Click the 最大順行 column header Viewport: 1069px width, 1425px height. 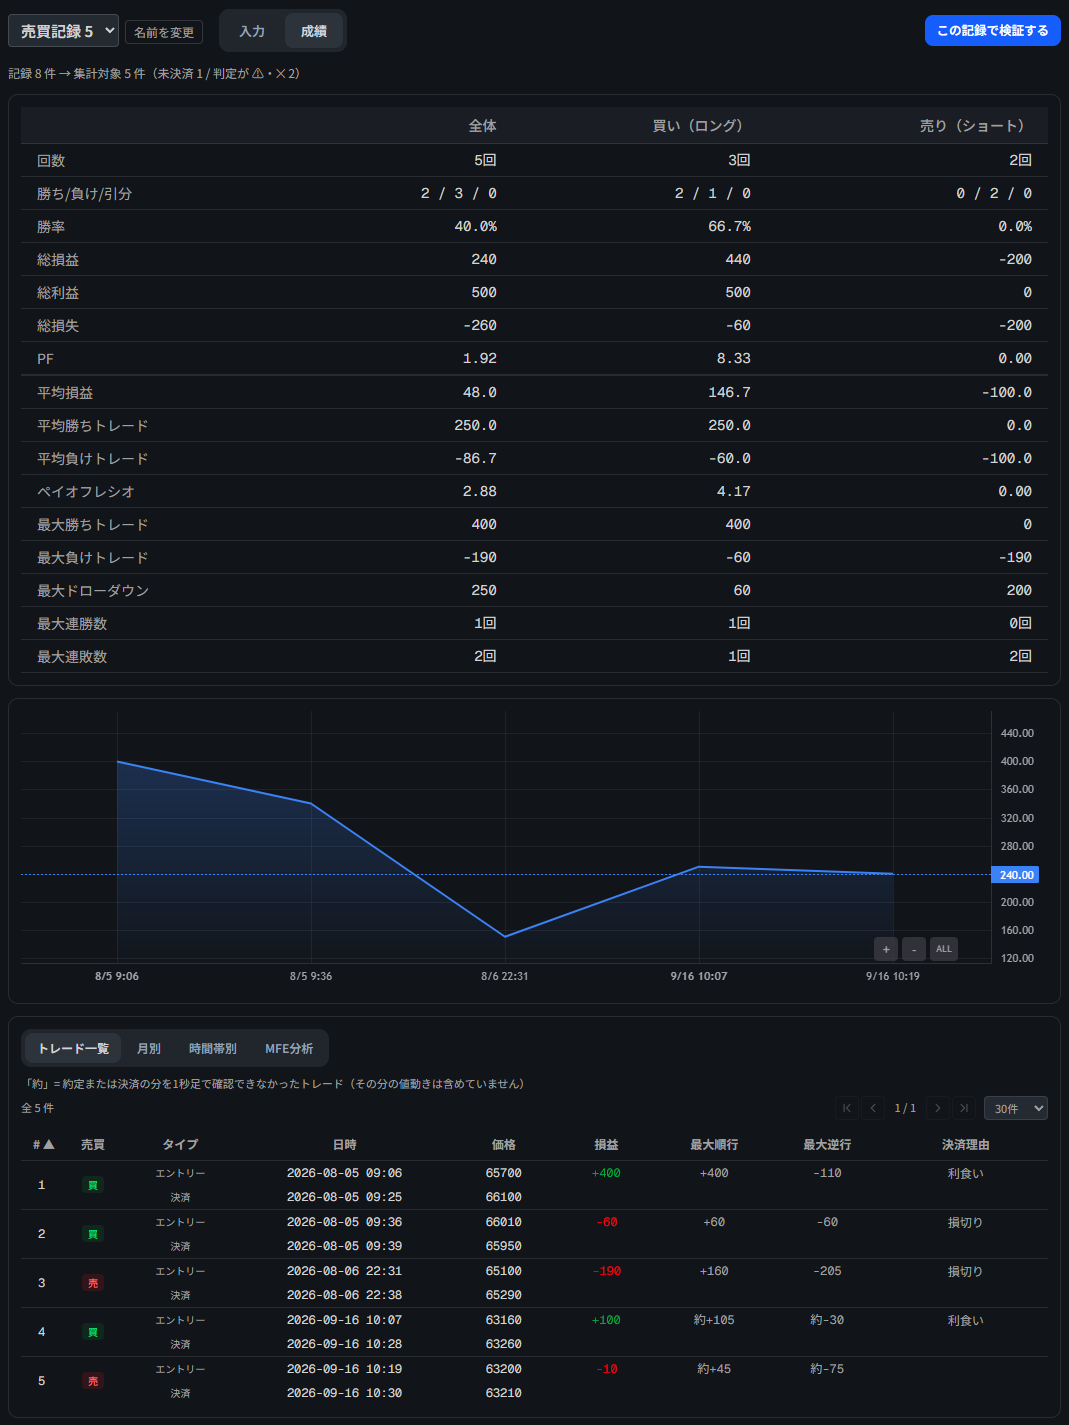(714, 1144)
